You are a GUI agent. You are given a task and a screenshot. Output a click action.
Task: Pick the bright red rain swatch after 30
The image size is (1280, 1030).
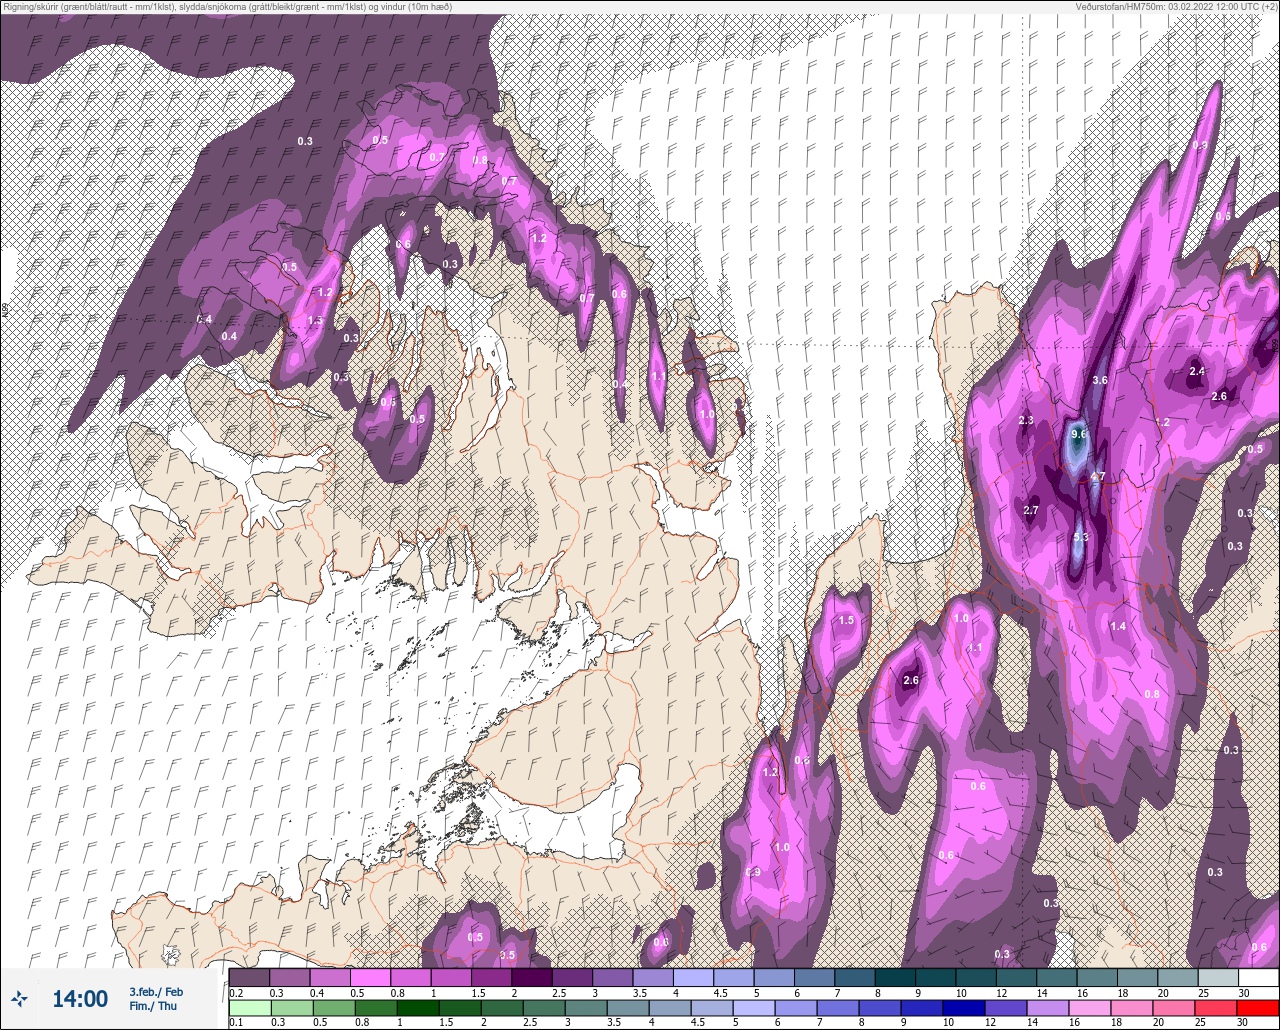tap(1259, 1007)
